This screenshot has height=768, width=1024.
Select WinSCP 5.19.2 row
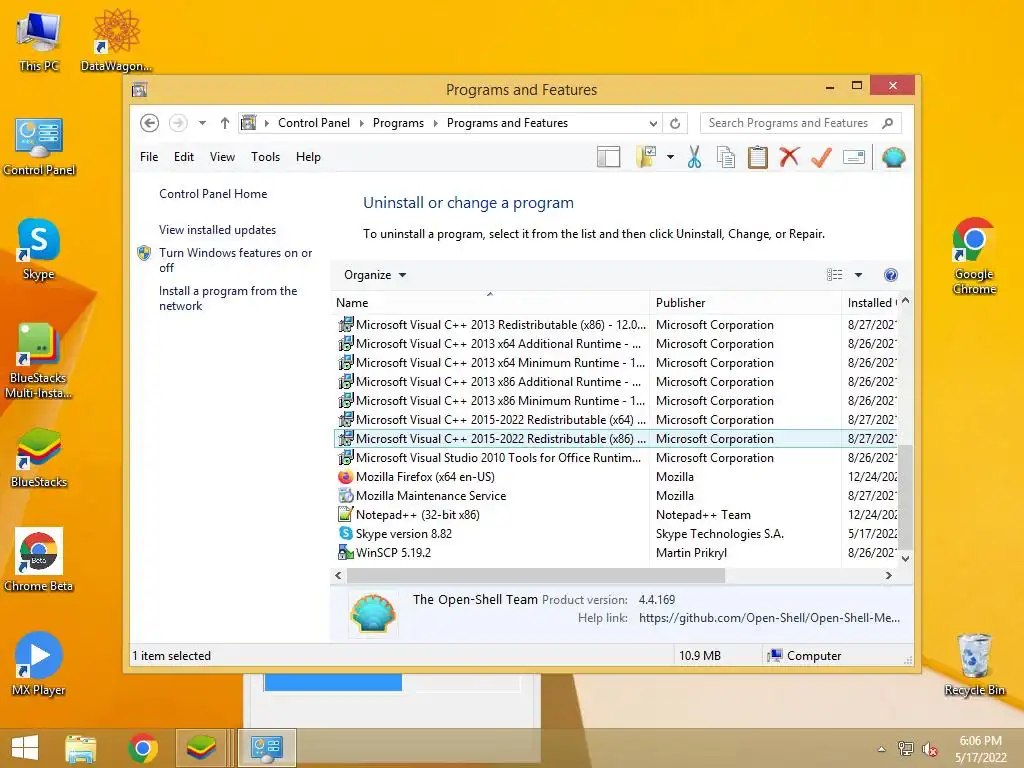(x=616, y=552)
